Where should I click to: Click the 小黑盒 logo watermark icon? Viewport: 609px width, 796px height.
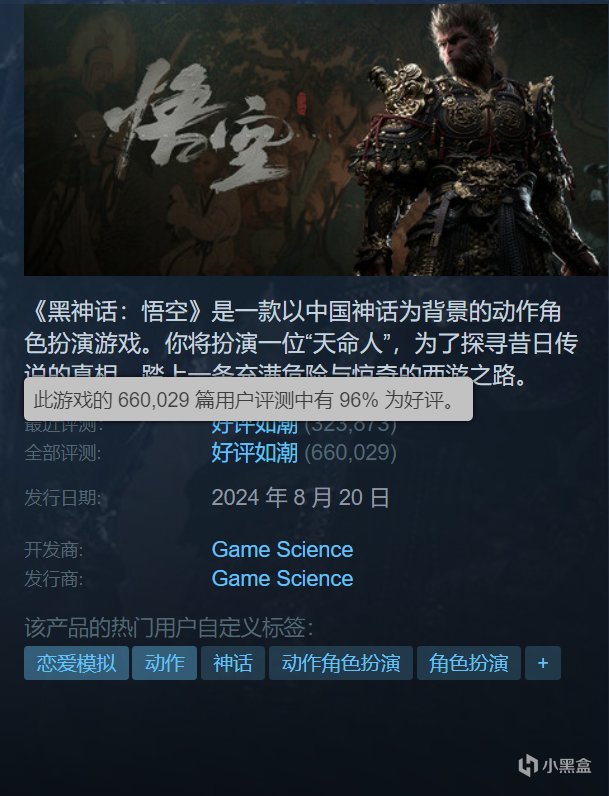click(528, 766)
